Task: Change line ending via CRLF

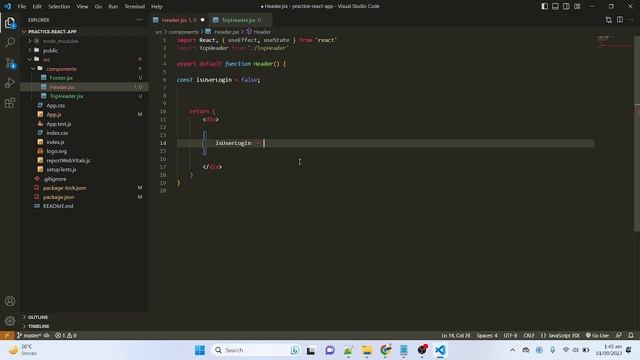Action: click(x=529, y=336)
